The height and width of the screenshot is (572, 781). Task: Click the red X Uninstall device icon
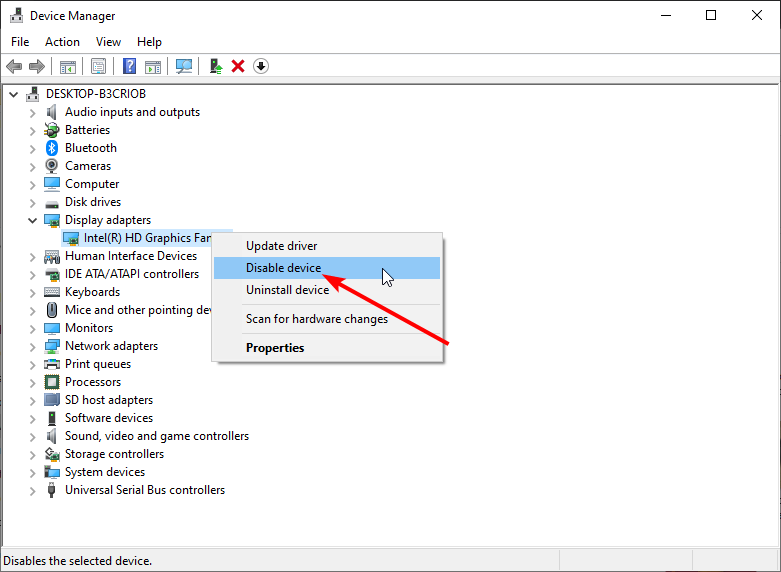tap(238, 66)
